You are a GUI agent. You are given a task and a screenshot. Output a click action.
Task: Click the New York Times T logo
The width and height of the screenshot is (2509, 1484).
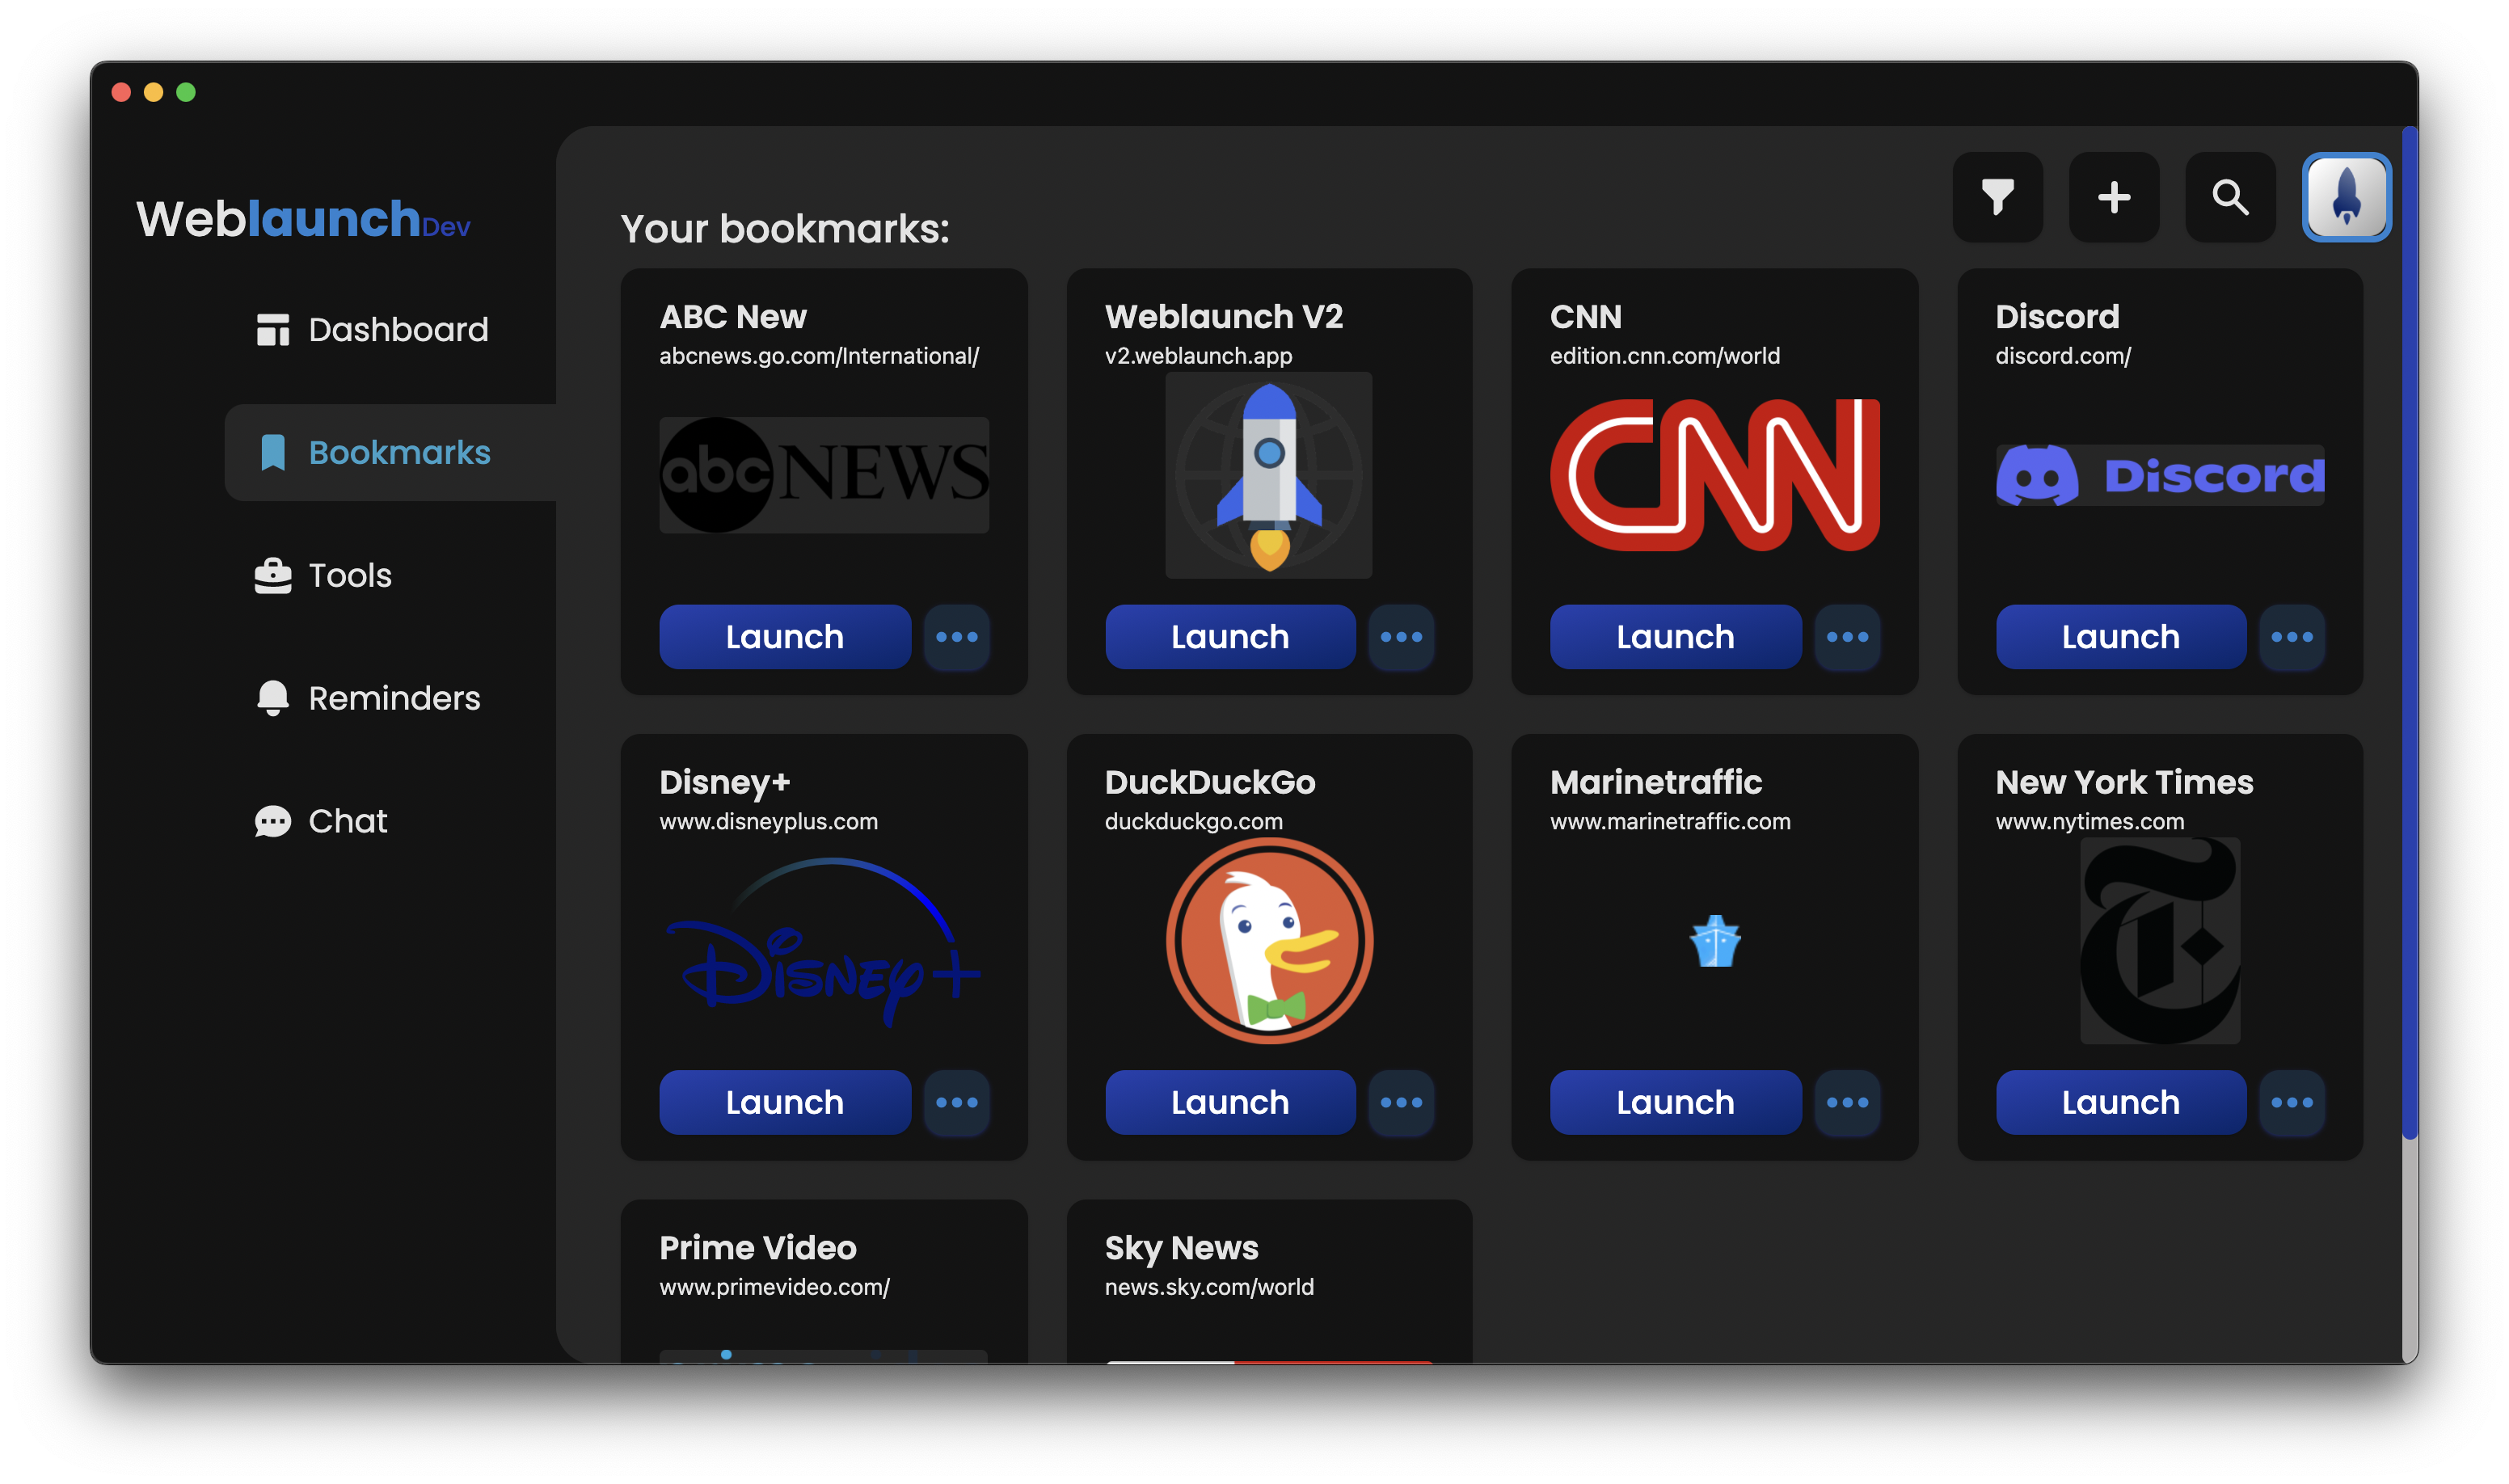tap(2160, 941)
